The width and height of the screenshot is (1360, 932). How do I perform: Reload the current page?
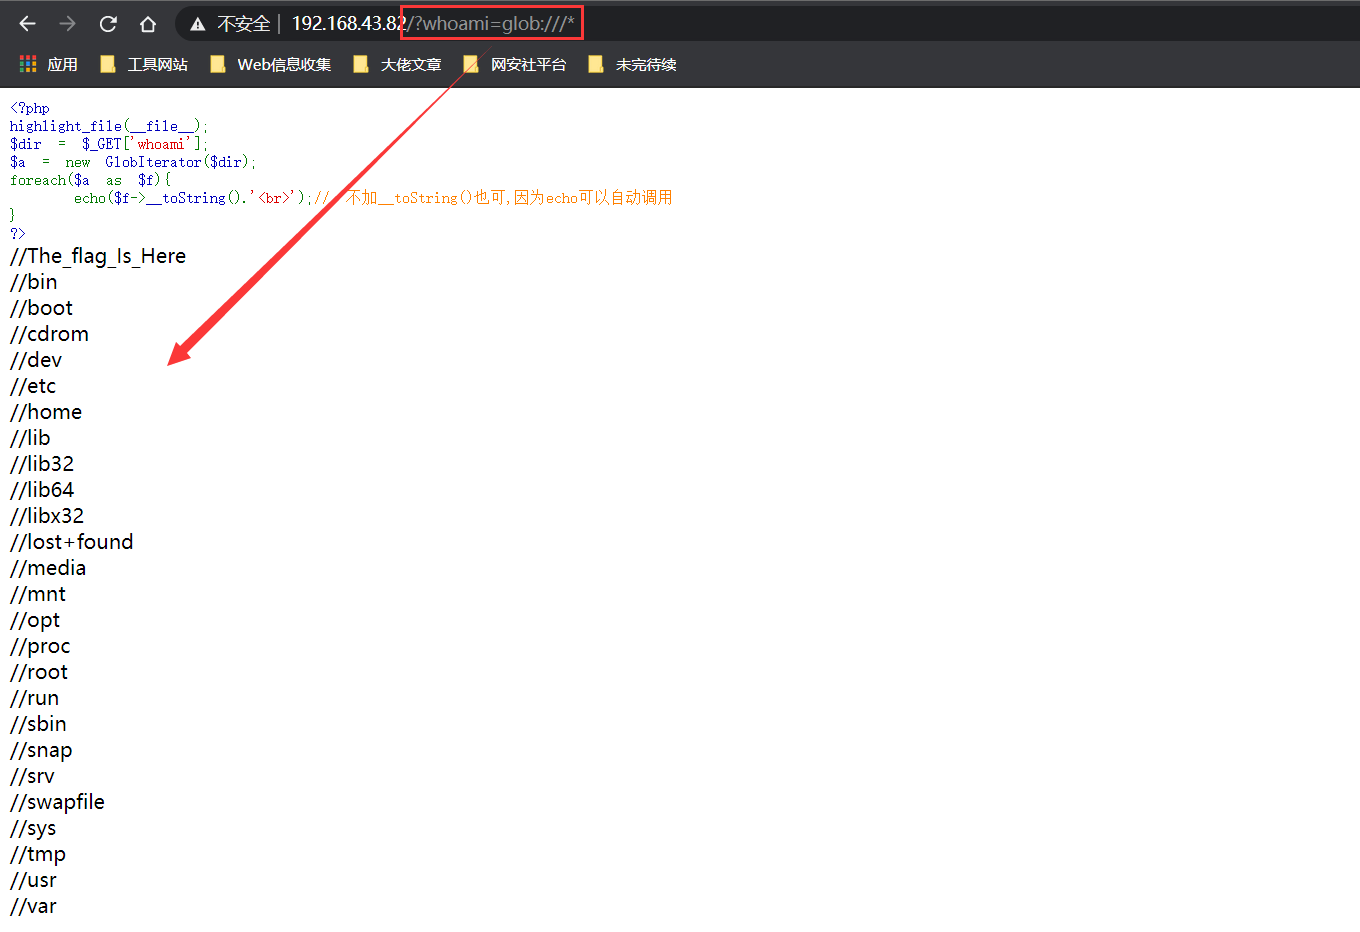point(108,24)
